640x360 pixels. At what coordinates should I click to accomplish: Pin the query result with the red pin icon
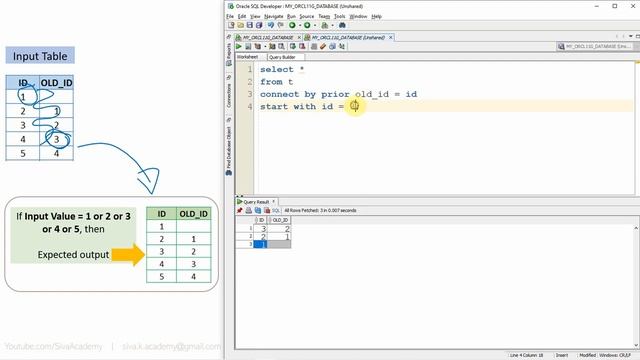[x=240, y=211]
